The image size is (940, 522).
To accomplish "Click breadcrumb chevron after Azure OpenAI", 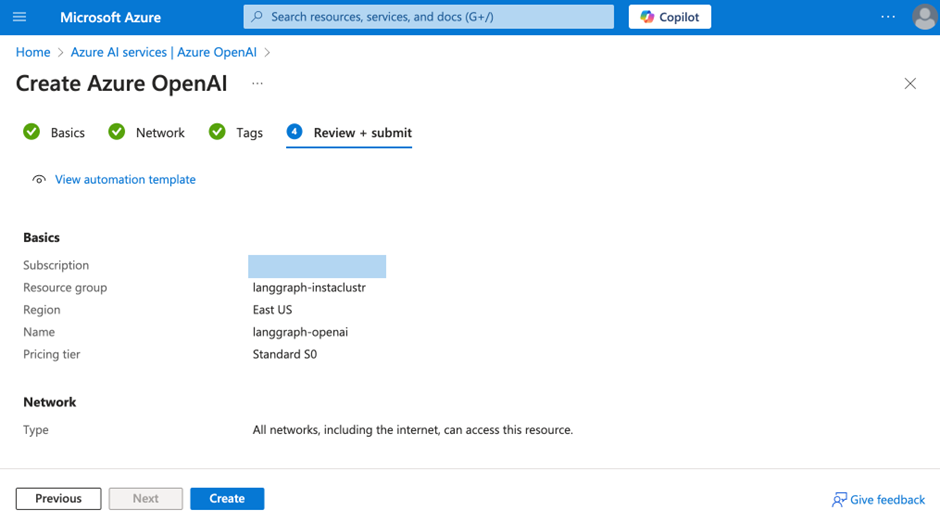I will [x=267, y=53].
